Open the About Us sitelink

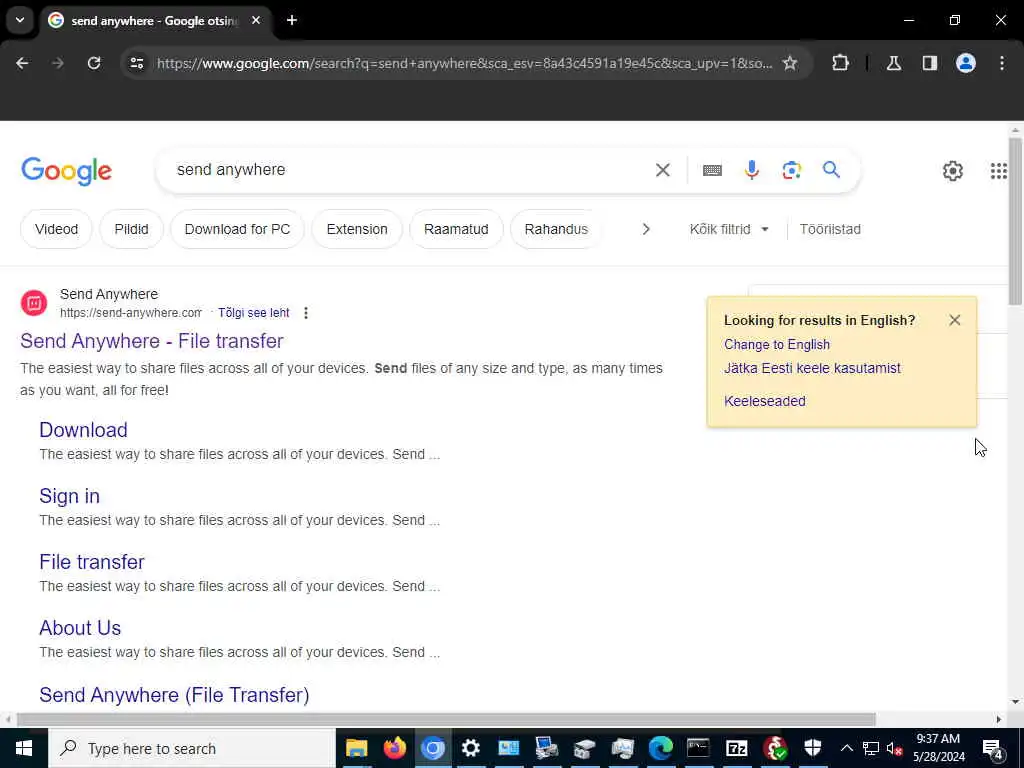[x=80, y=628]
